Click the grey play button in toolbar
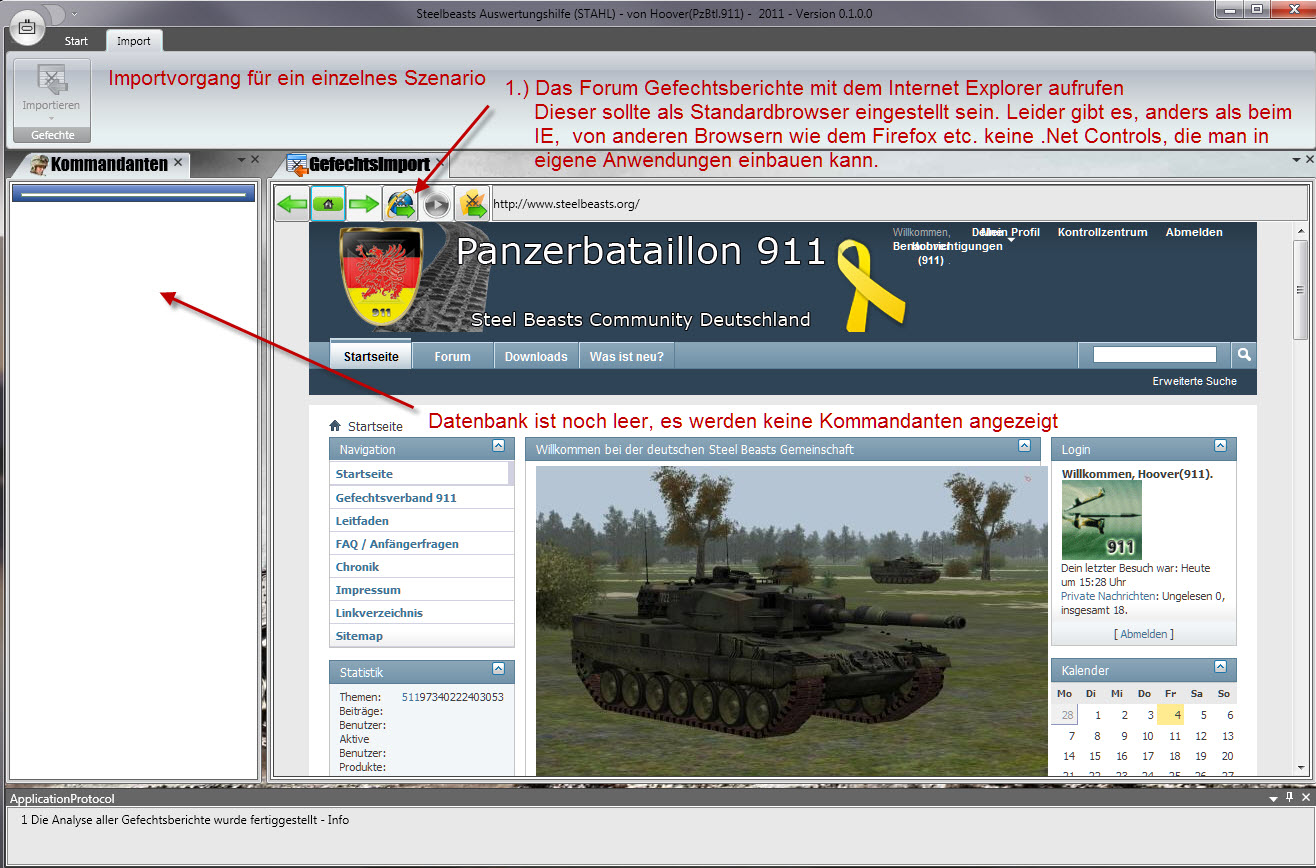 [x=436, y=204]
